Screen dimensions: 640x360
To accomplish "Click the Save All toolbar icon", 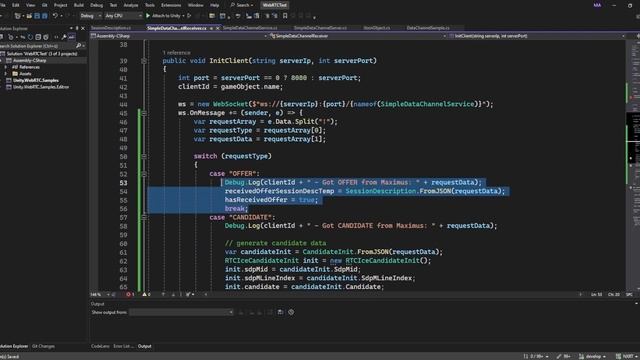I will point(44,16).
